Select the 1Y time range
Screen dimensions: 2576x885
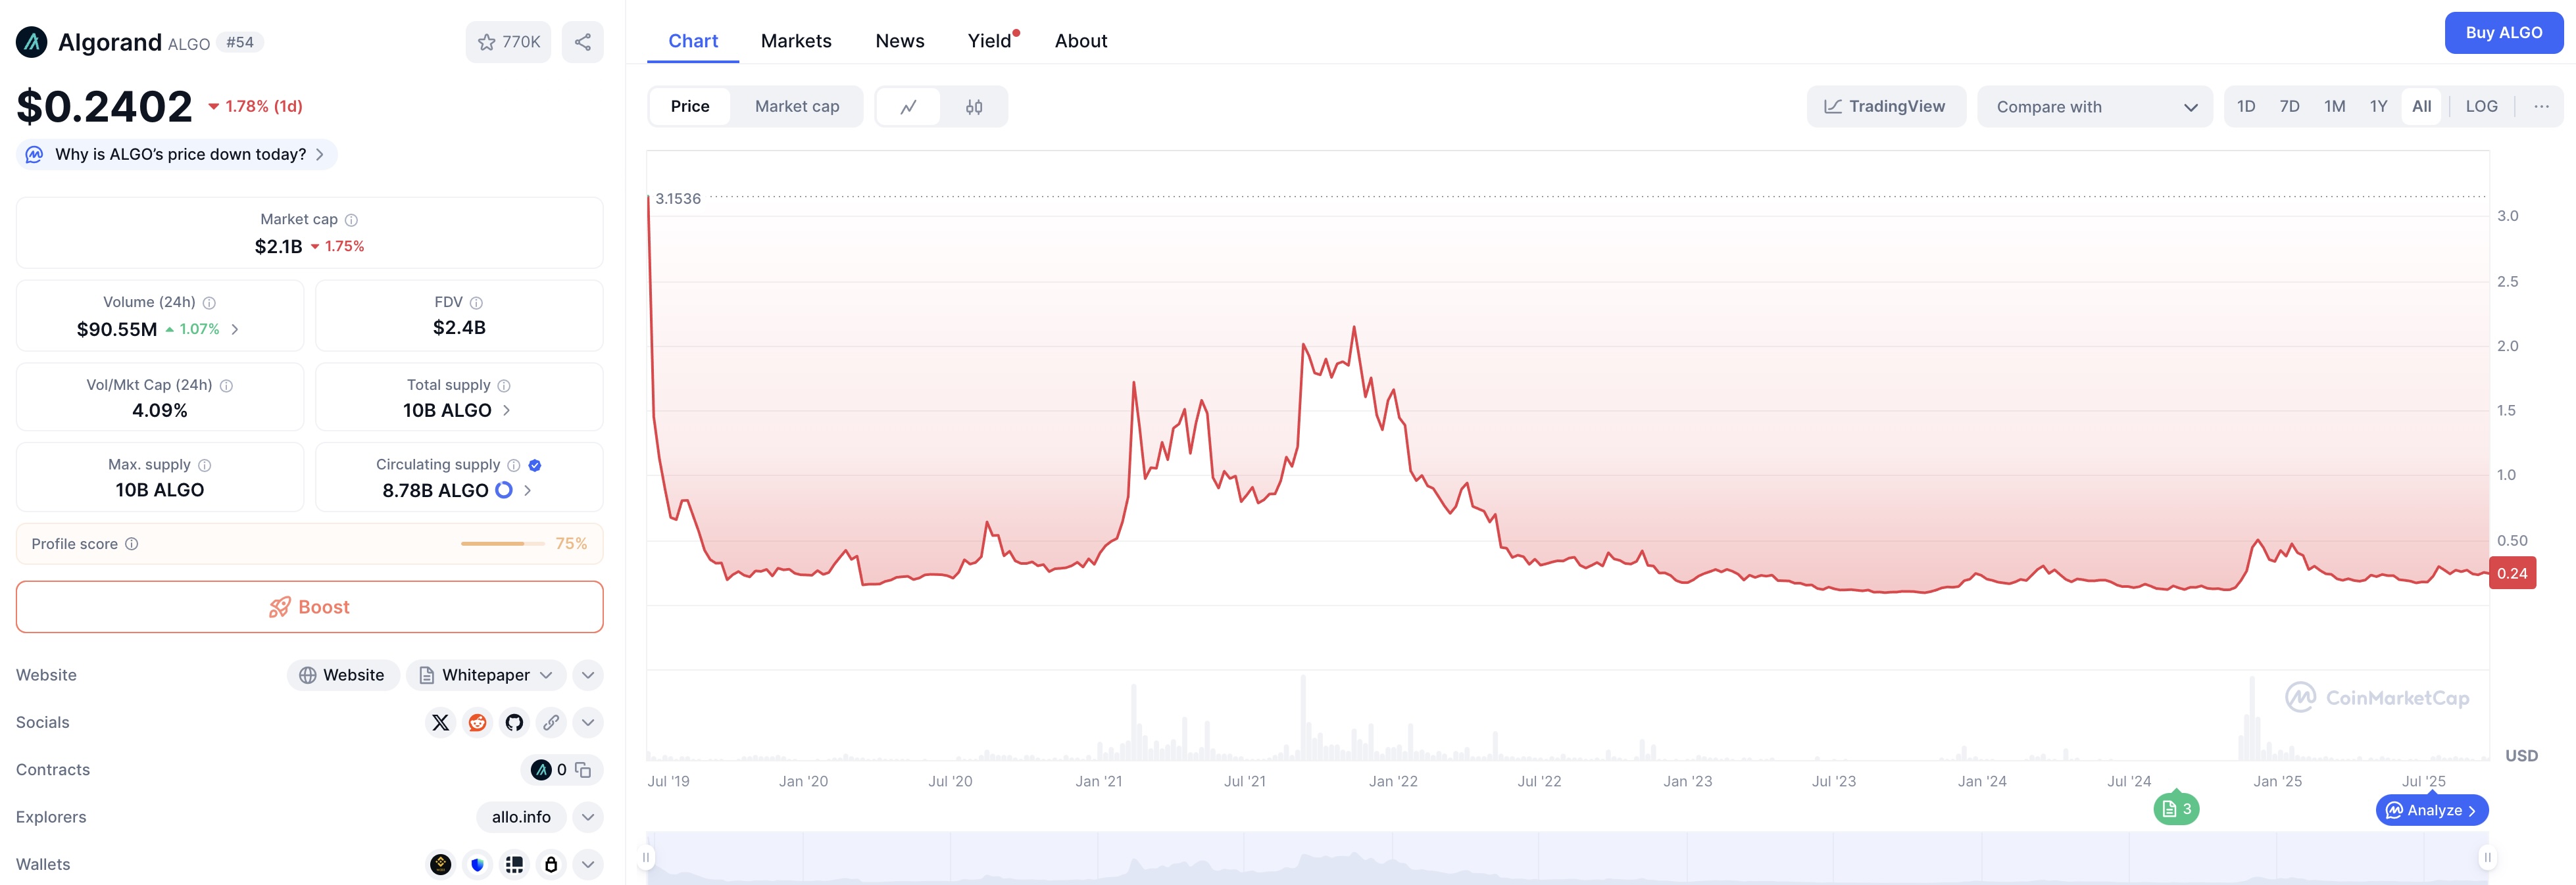[2379, 105]
